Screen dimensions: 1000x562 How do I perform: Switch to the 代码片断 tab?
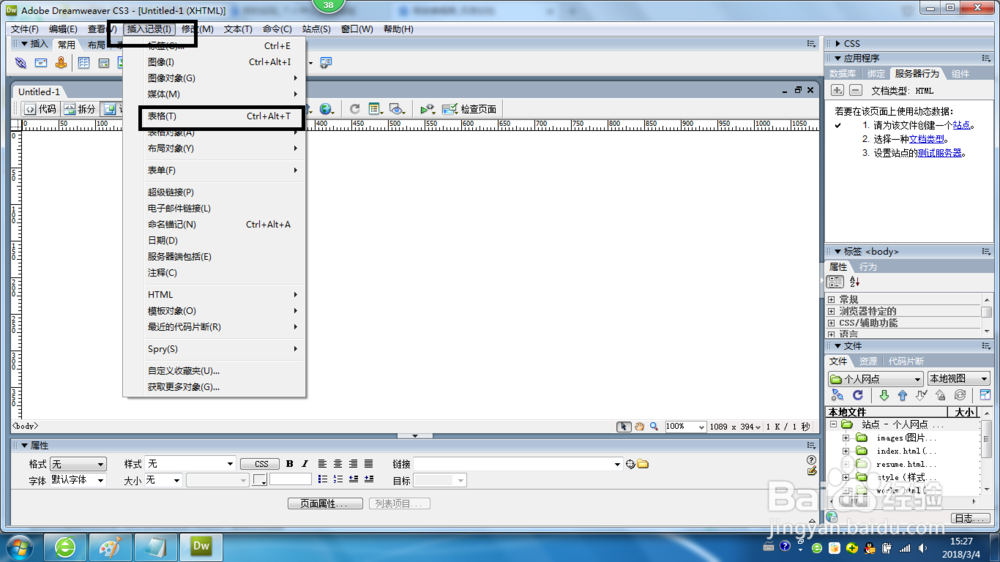click(x=906, y=362)
